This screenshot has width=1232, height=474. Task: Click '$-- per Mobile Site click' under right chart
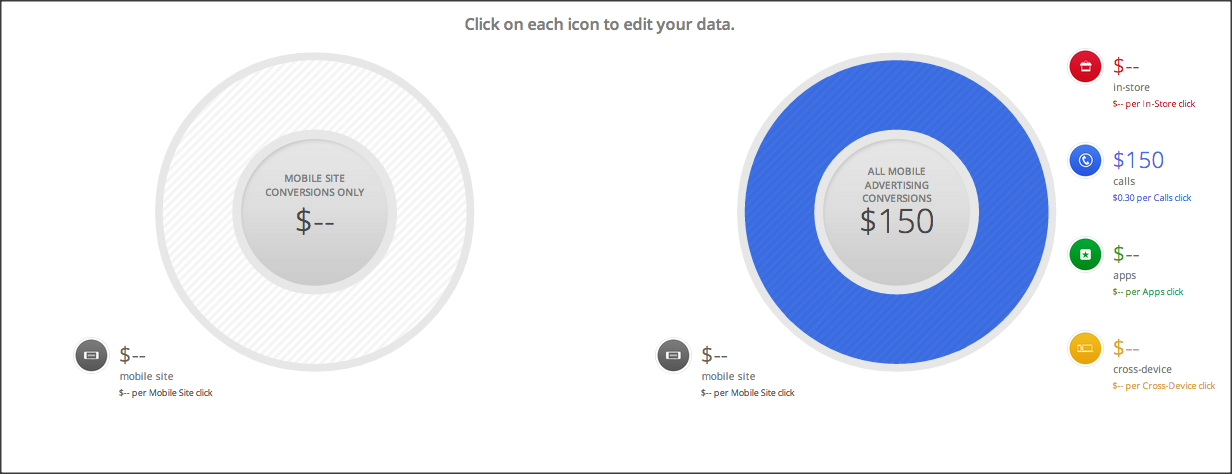coord(748,393)
